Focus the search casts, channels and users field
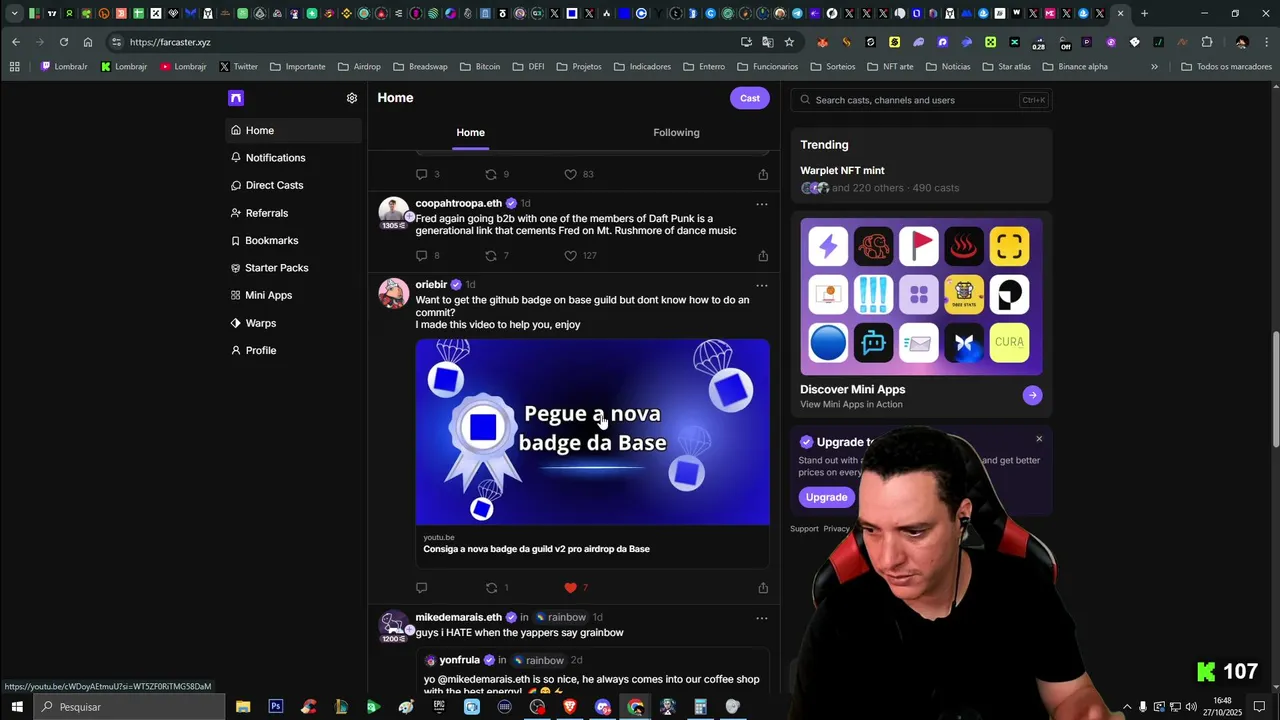This screenshot has width=1280, height=720. pyautogui.click(x=921, y=100)
